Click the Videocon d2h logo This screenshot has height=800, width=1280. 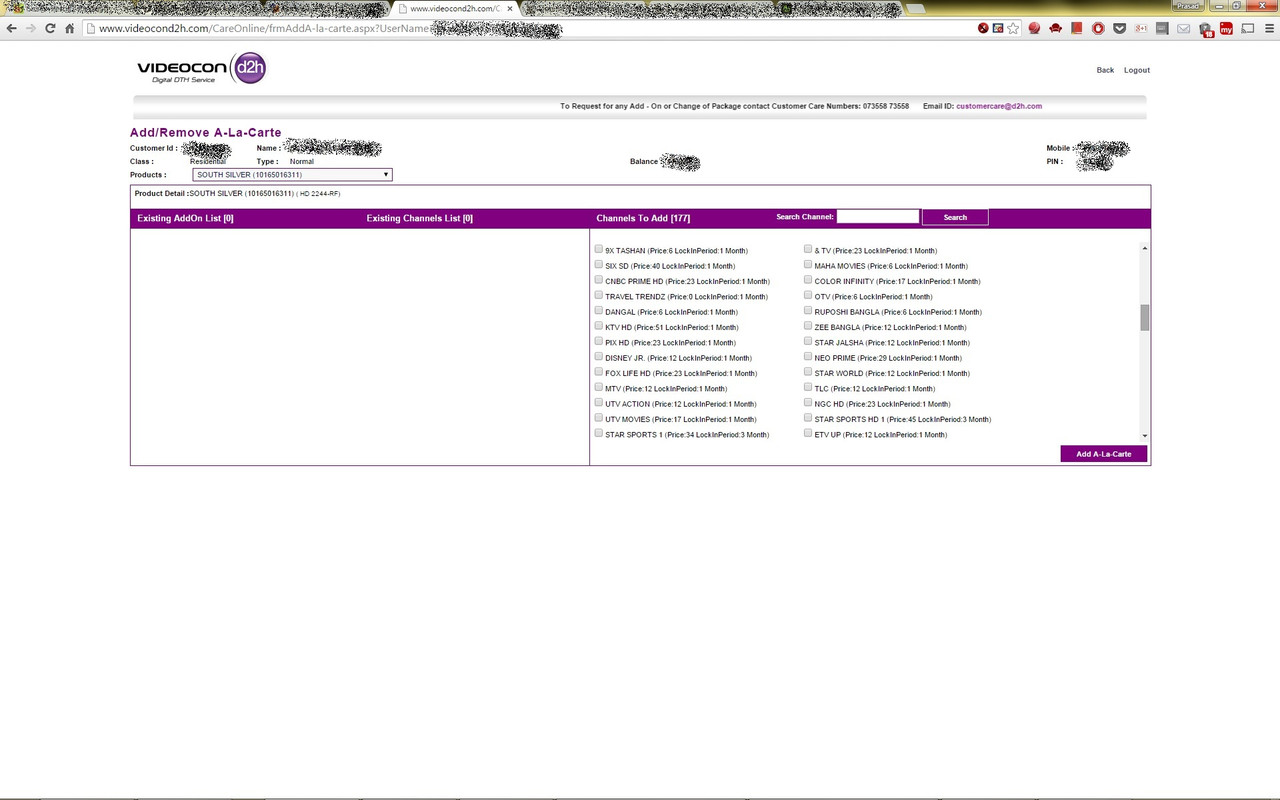point(201,68)
